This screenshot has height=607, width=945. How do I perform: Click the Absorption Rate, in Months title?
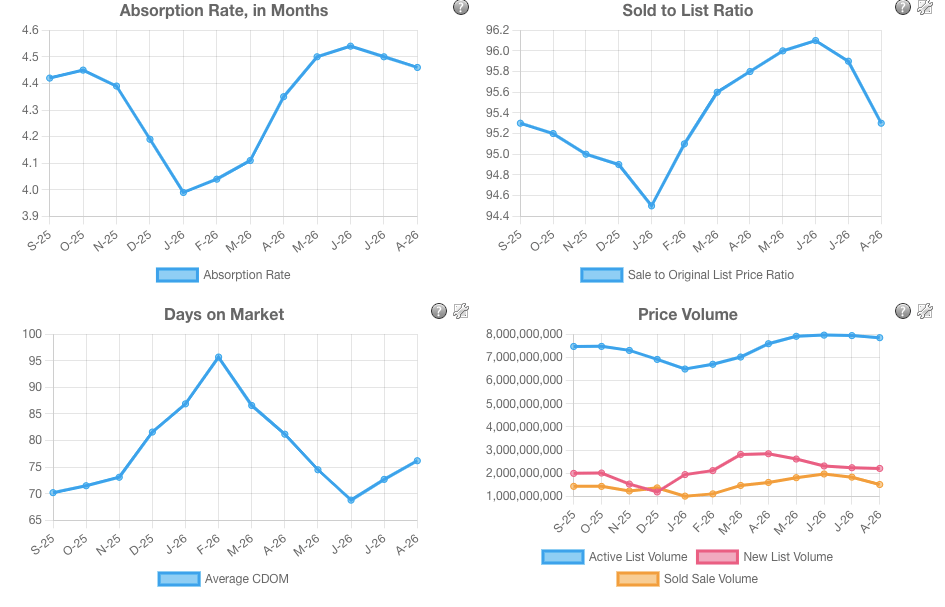[x=224, y=10]
